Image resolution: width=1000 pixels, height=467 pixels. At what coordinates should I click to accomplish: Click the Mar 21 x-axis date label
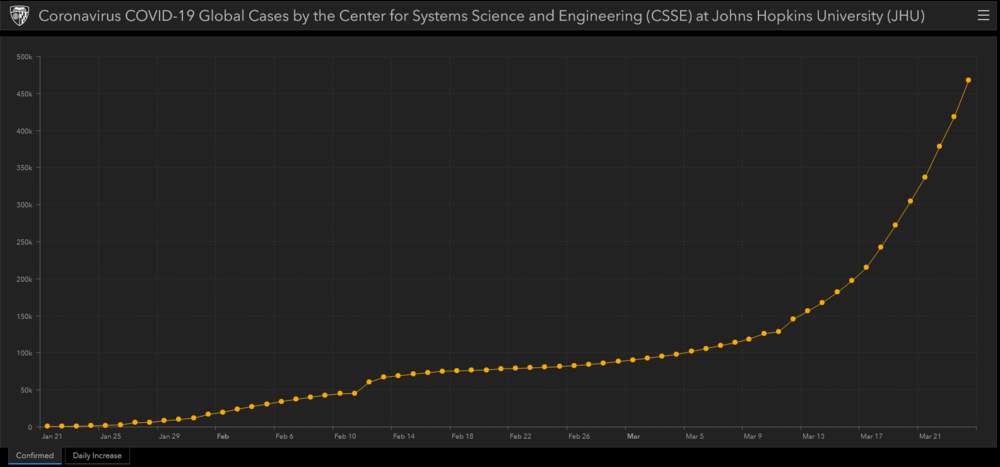[929, 437]
